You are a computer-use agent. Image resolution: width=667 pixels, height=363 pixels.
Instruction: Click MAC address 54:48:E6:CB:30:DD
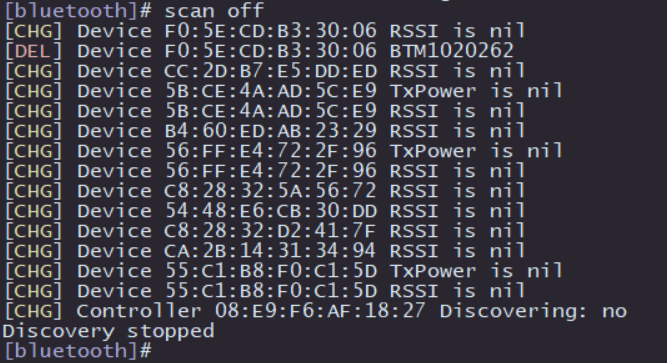point(271,211)
